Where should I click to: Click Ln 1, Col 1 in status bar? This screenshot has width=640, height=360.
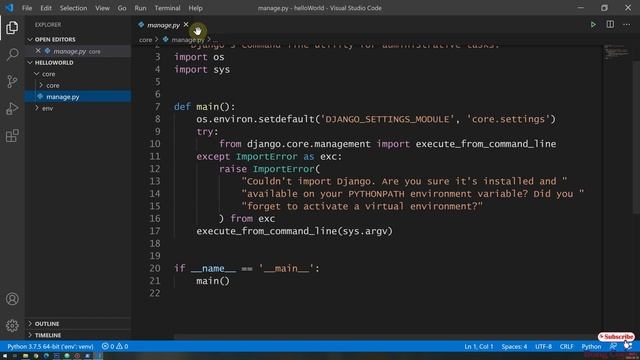tap(478, 346)
